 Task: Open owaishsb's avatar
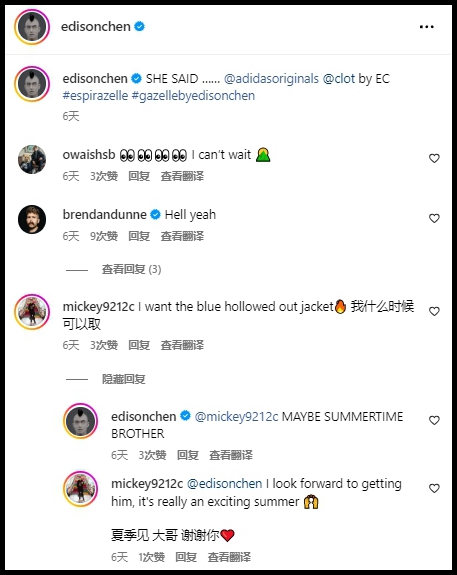[32, 159]
